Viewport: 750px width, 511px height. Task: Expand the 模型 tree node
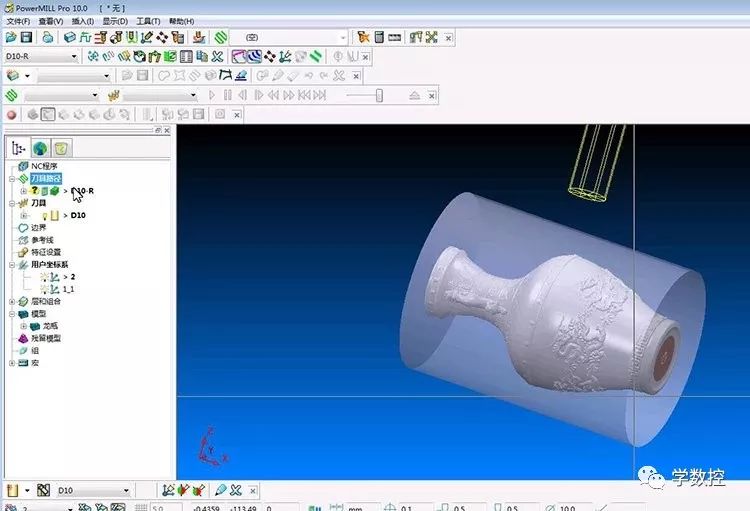11,314
